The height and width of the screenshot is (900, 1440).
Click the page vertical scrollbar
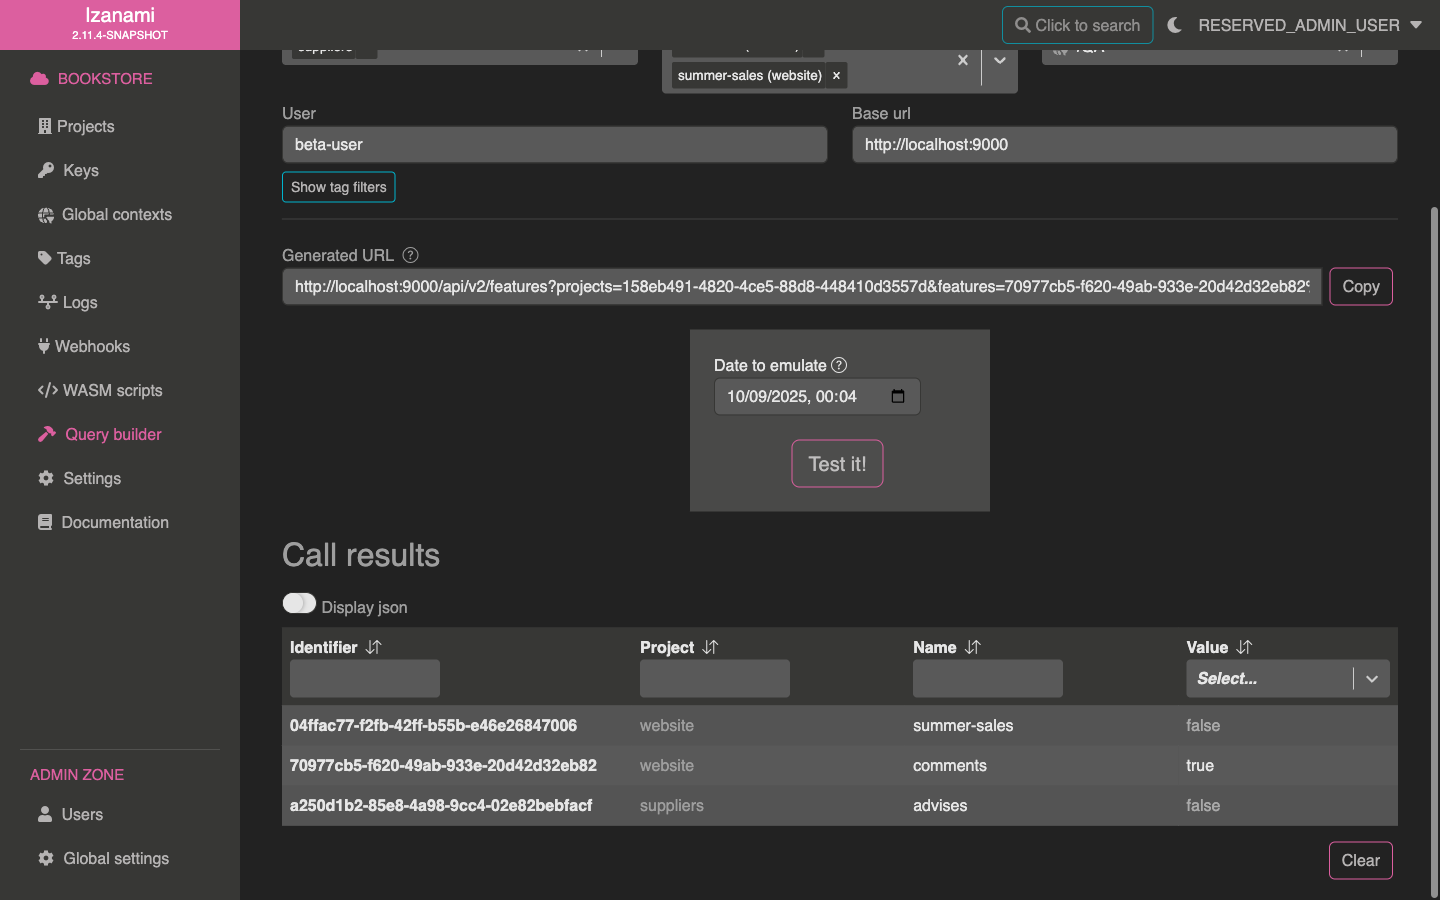coord(1434,550)
